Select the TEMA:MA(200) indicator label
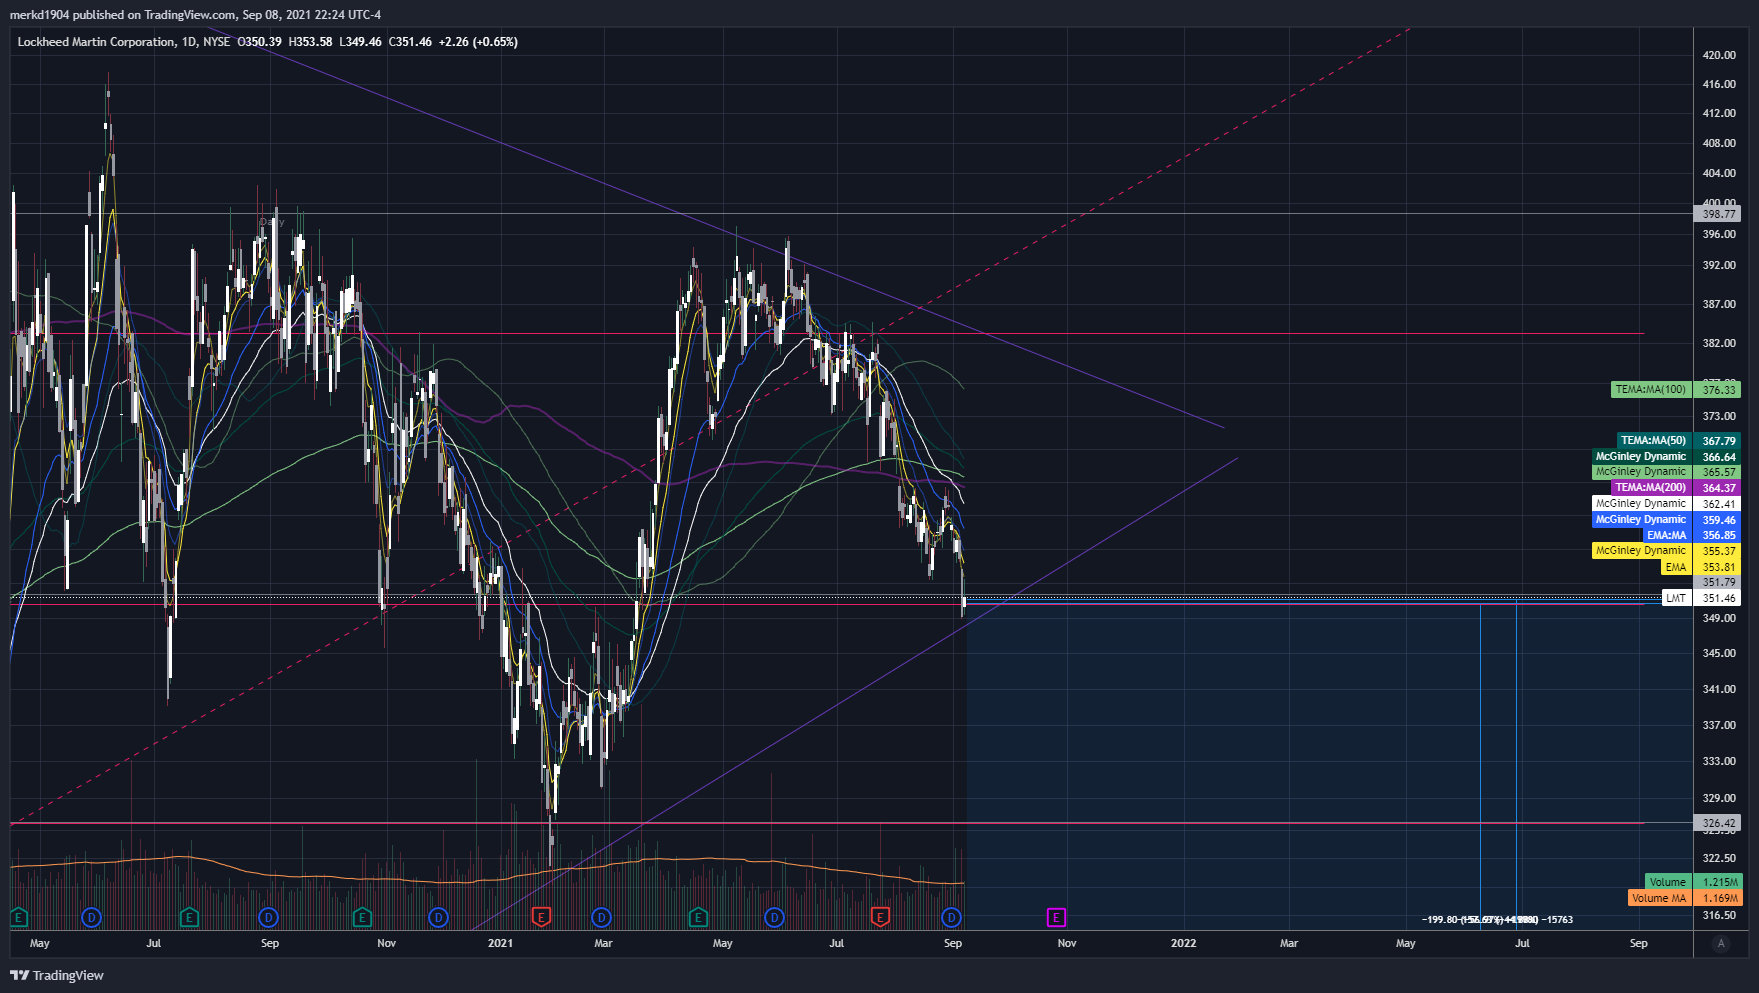Viewport: 1759px width, 993px height. click(x=1651, y=488)
